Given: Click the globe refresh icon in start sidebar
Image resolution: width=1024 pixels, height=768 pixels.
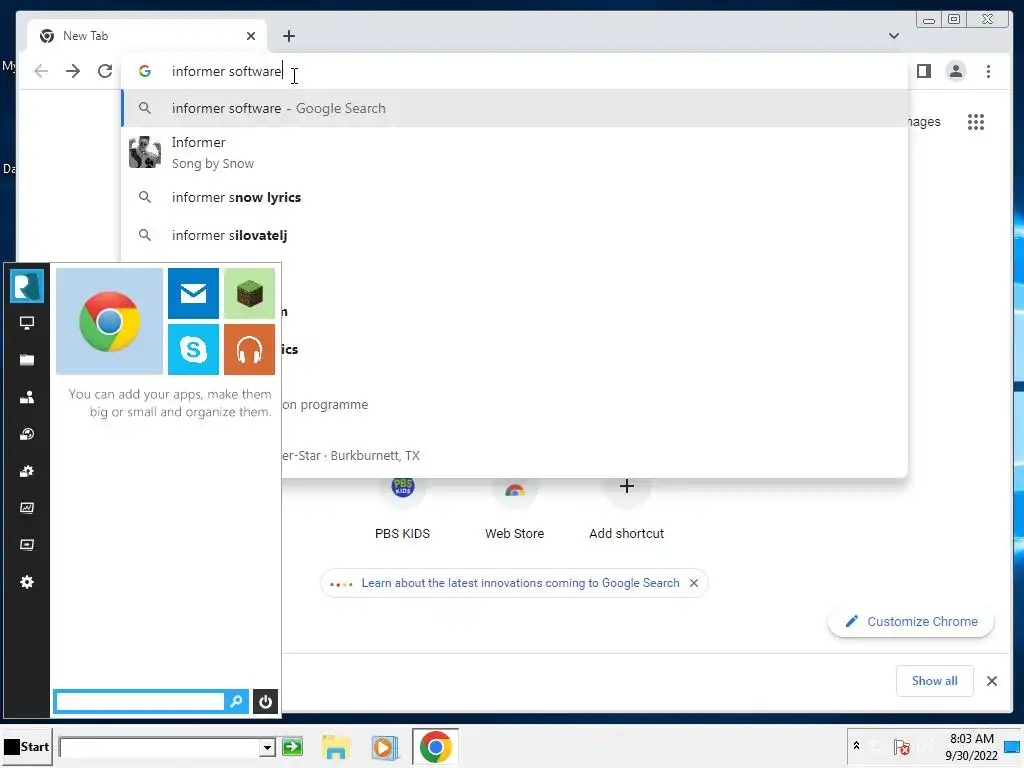Looking at the screenshot, I should click(x=27, y=434).
